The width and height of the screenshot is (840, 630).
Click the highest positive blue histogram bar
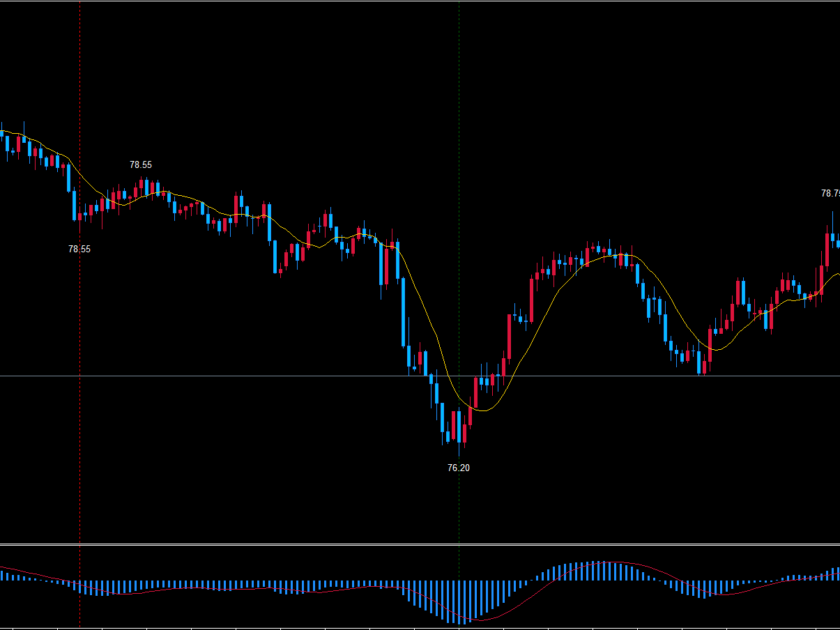pyautogui.click(x=600, y=570)
